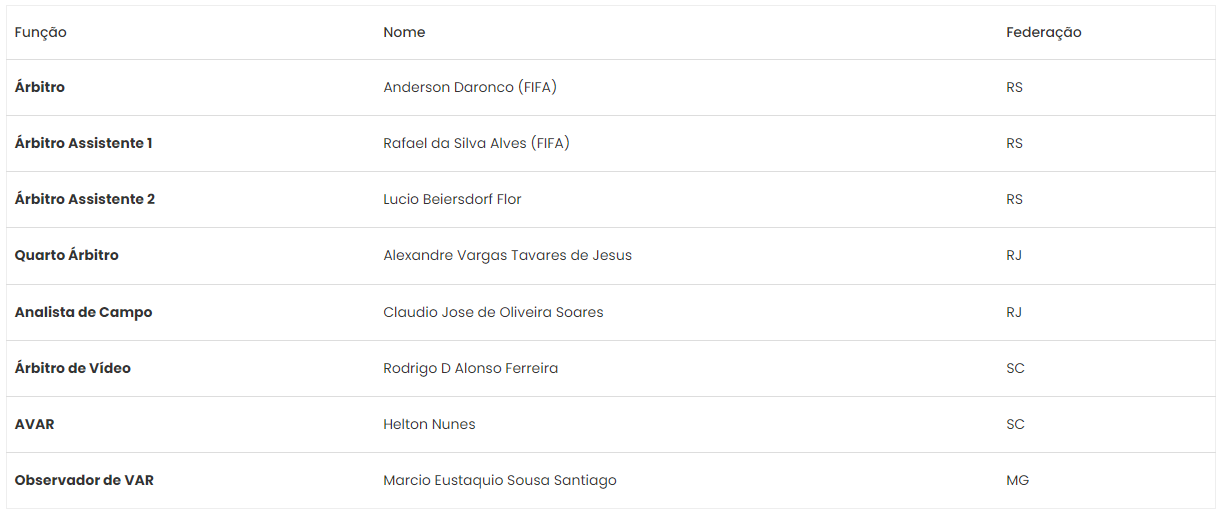Select Árbitro Assistente 2 label

click(84, 199)
